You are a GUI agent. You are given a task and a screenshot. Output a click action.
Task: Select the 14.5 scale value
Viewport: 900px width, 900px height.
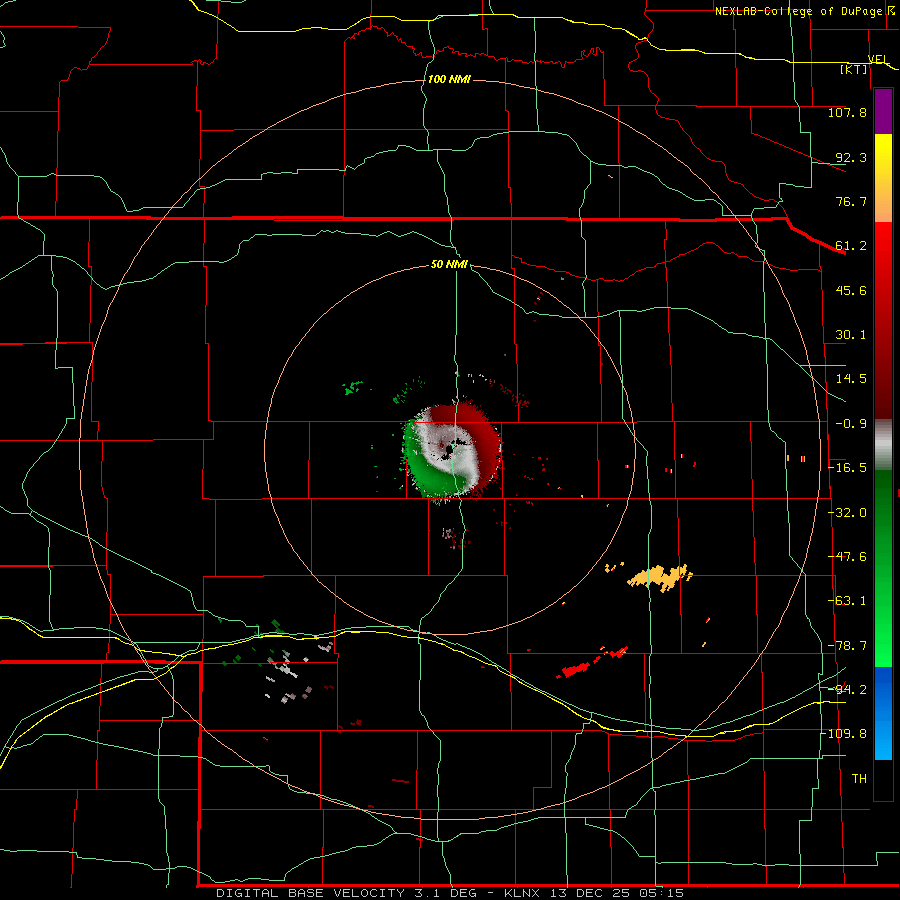[x=851, y=379]
